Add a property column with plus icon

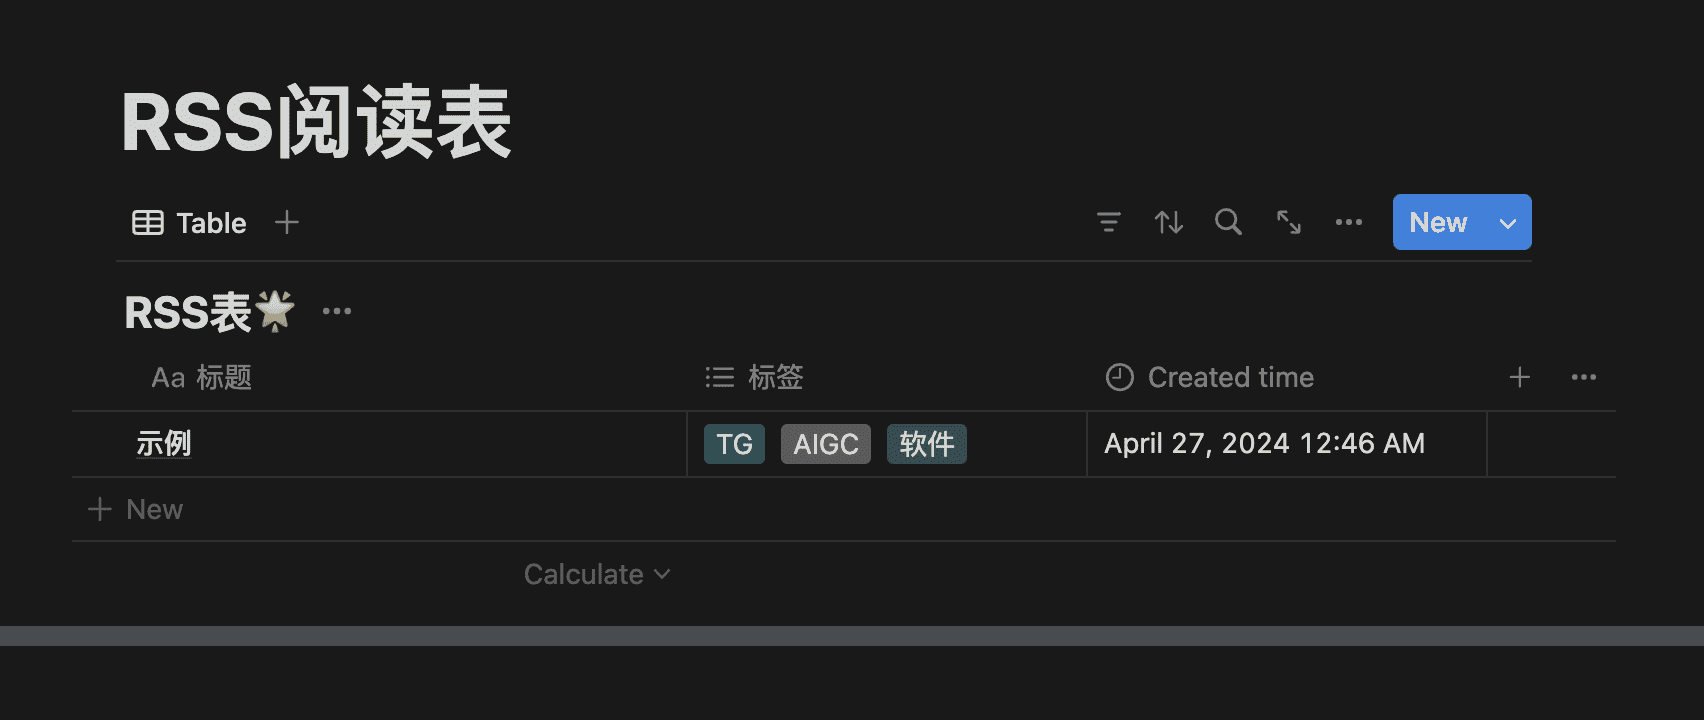1519,377
